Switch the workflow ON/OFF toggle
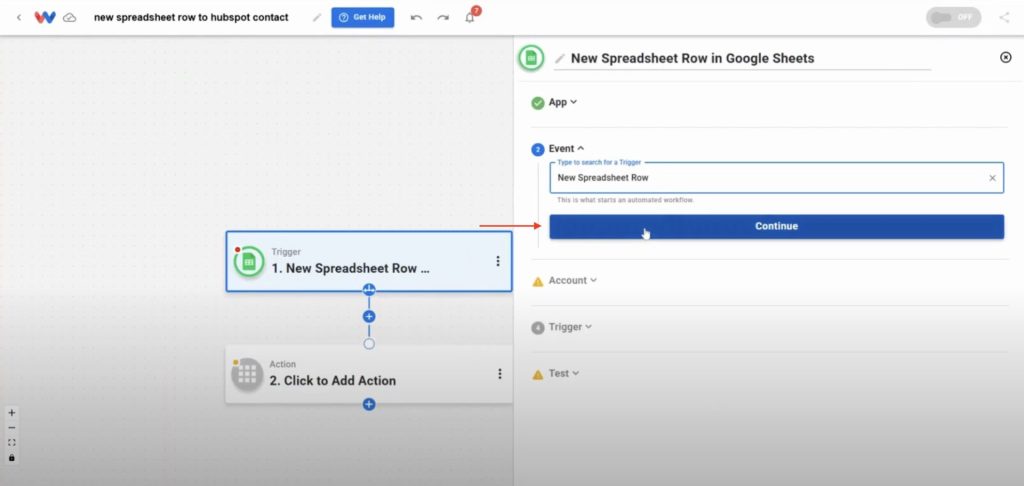 (x=953, y=18)
